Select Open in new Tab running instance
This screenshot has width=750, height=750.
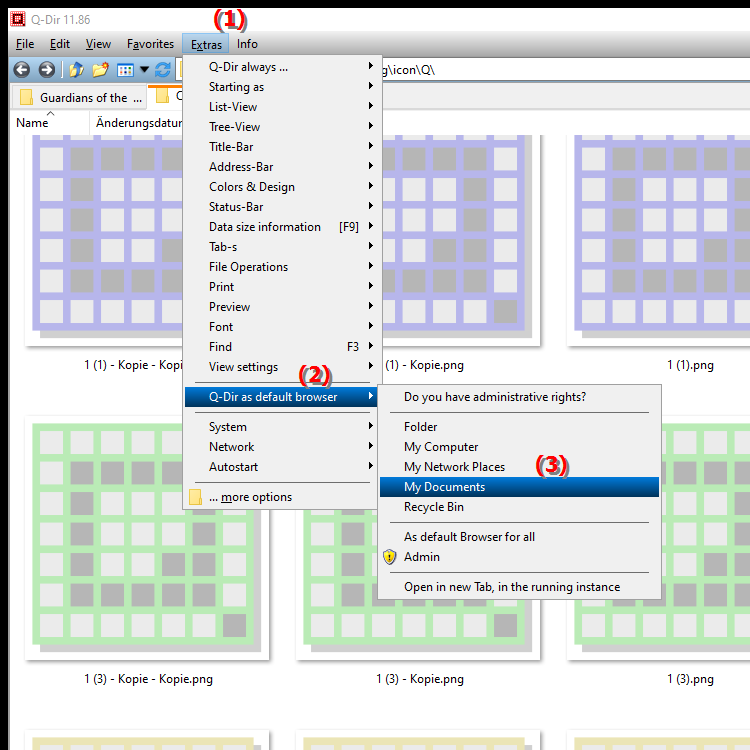point(519,587)
